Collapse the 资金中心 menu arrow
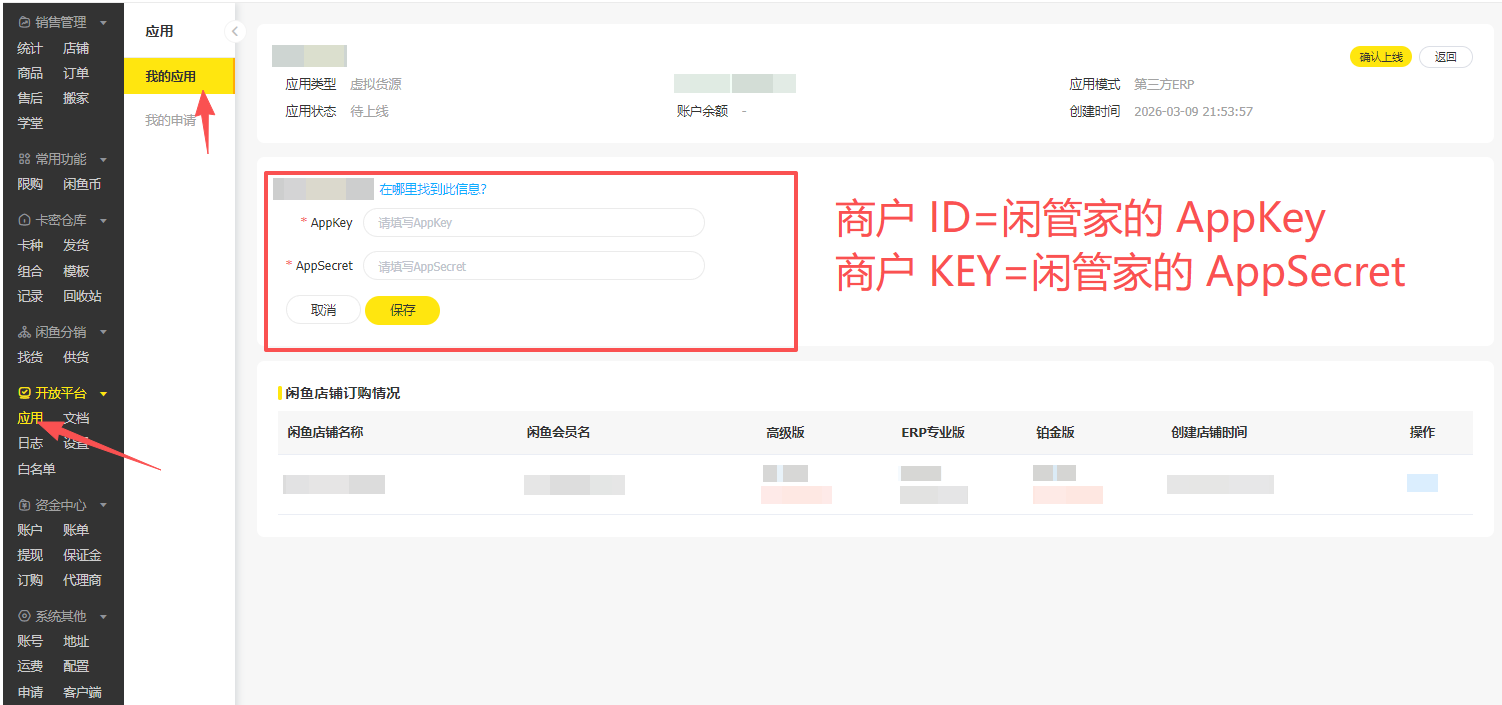Image resolution: width=1502 pixels, height=705 pixels. (x=103, y=505)
